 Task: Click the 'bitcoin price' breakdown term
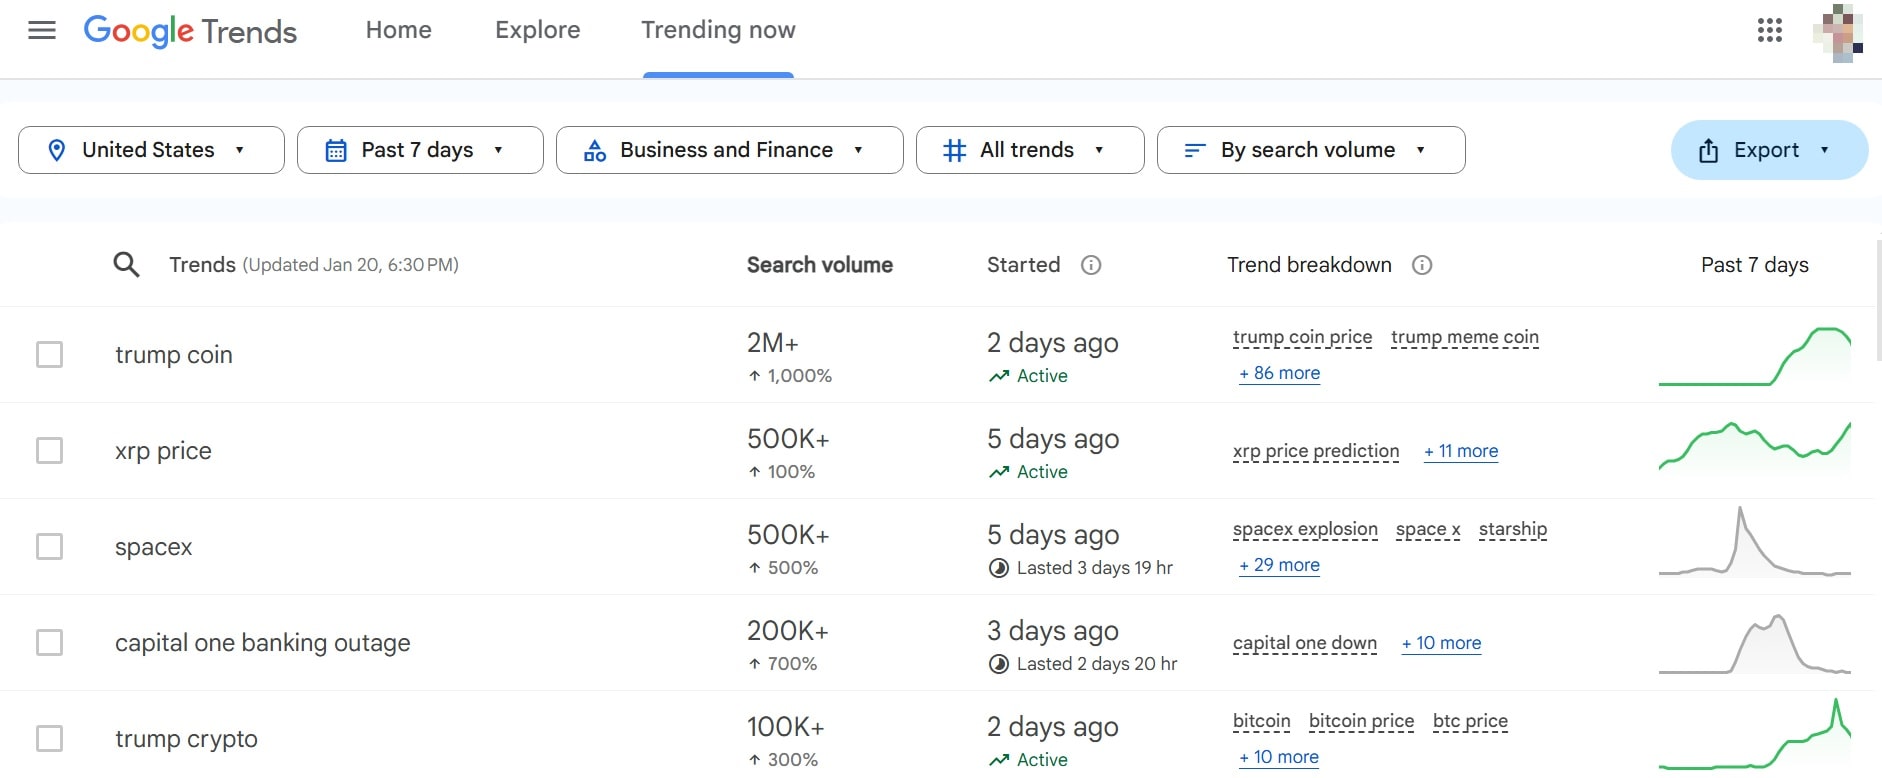(1362, 721)
